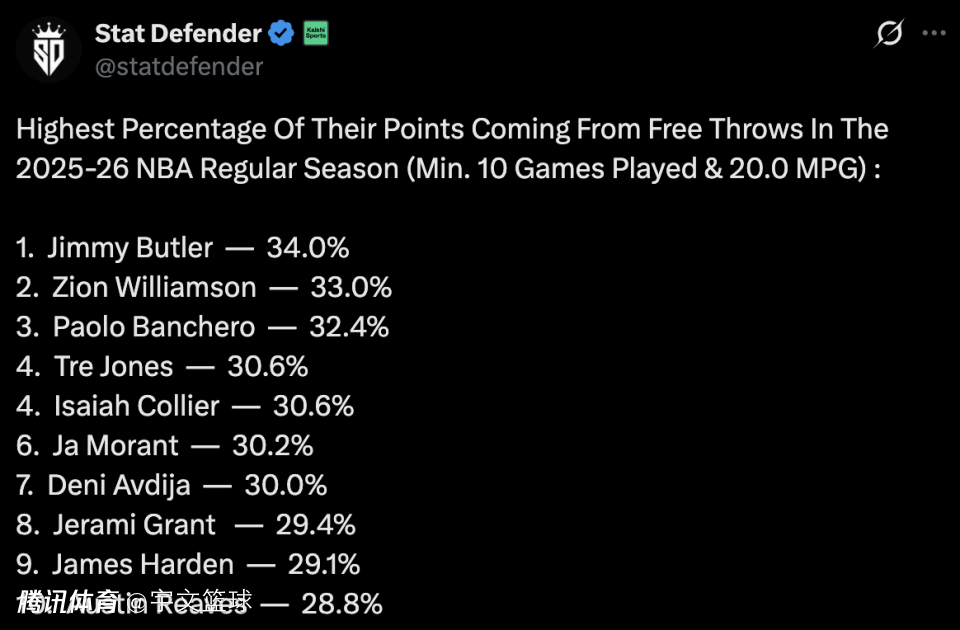The image size is (960, 630).
Task: Open Grok via the slashed-circle icon
Action: point(889,34)
